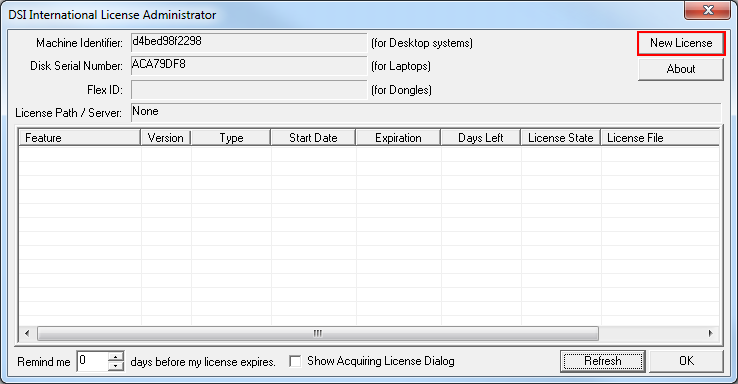The height and width of the screenshot is (384, 738).
Task: Open the About dialog
Action: [x=681, y=69]
